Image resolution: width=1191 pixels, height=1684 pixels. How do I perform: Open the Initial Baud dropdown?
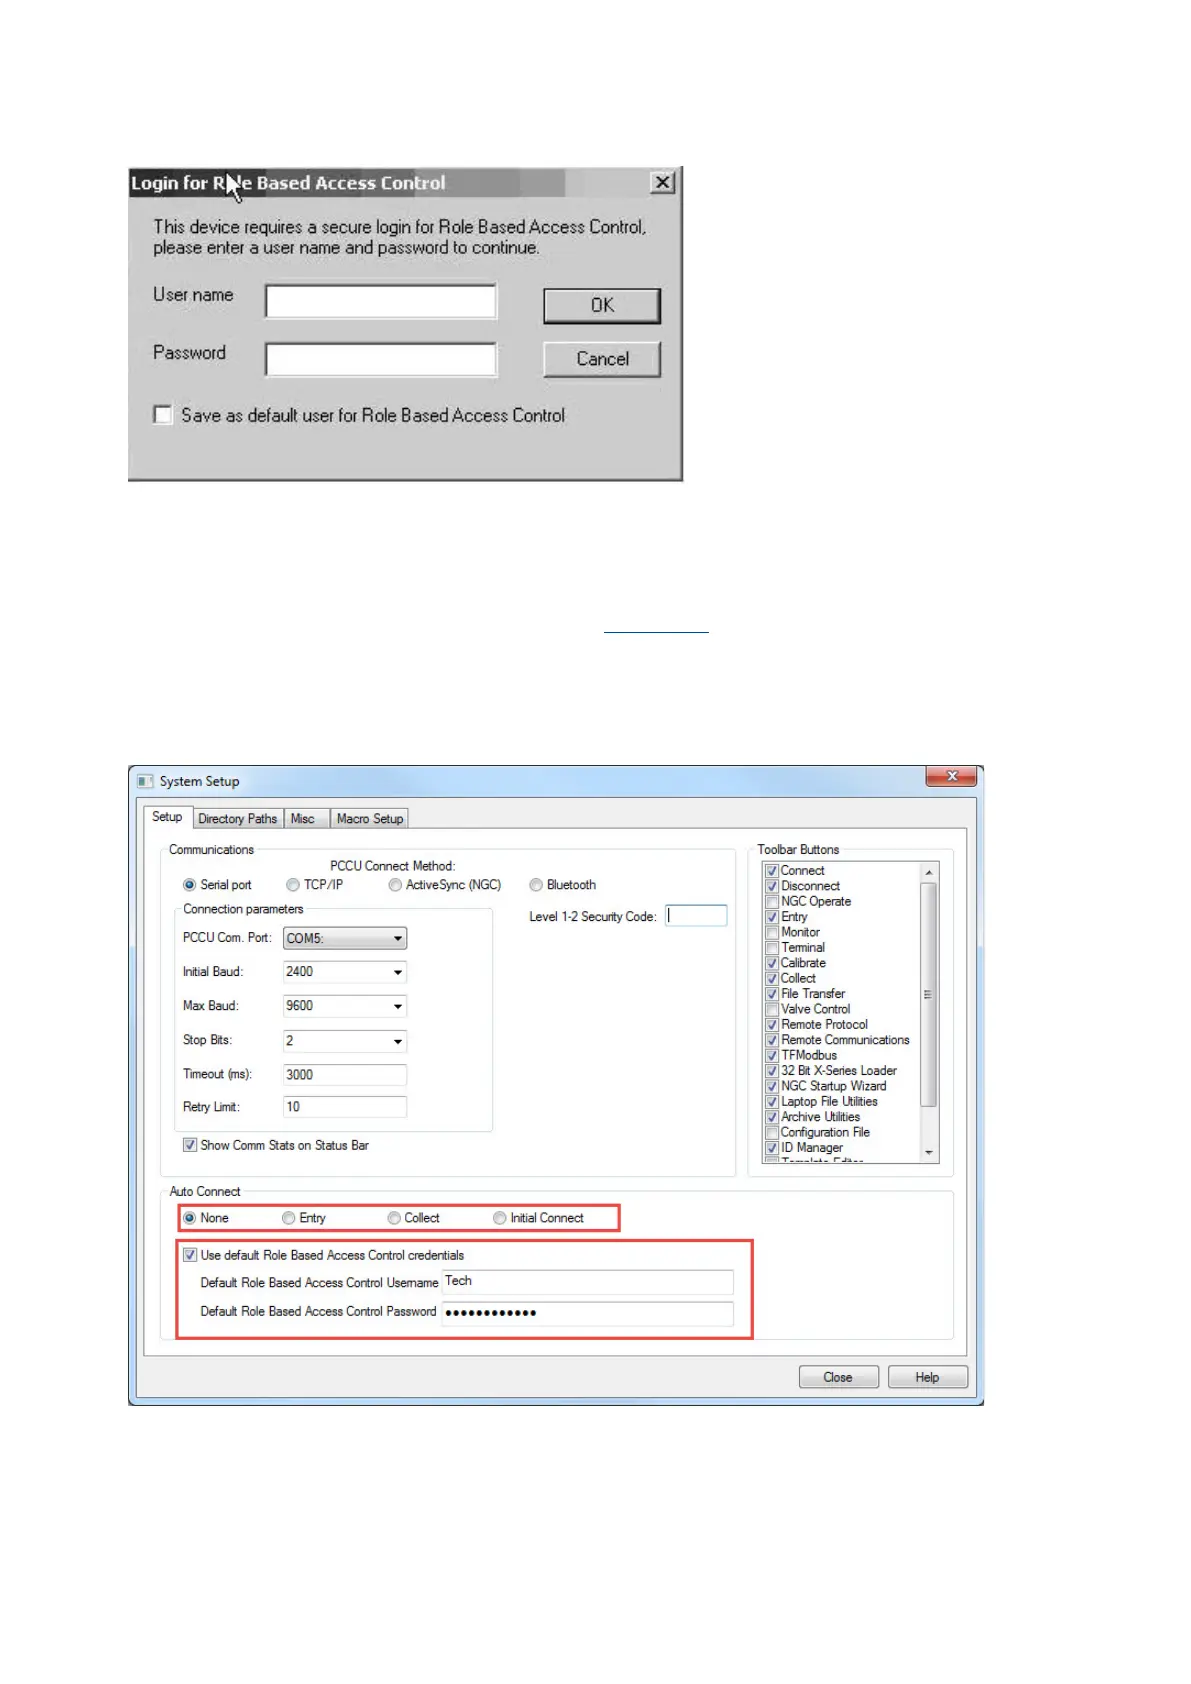coord(345,972)
